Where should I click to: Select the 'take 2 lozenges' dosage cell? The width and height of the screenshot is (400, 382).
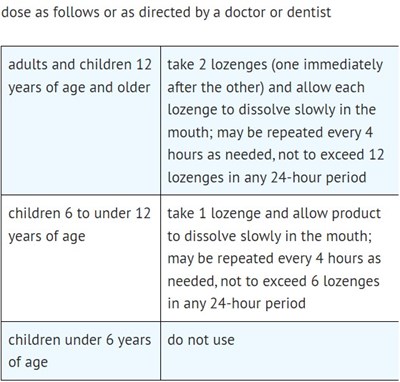tap(280, 121)
